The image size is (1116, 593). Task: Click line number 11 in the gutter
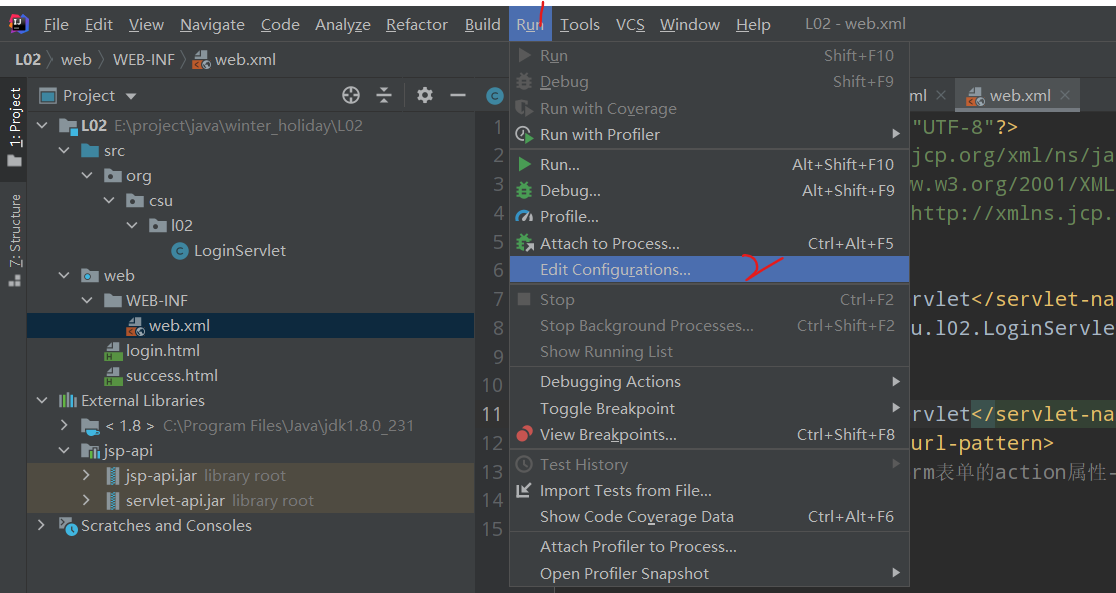pyautogui.click(x=492, y=414)
